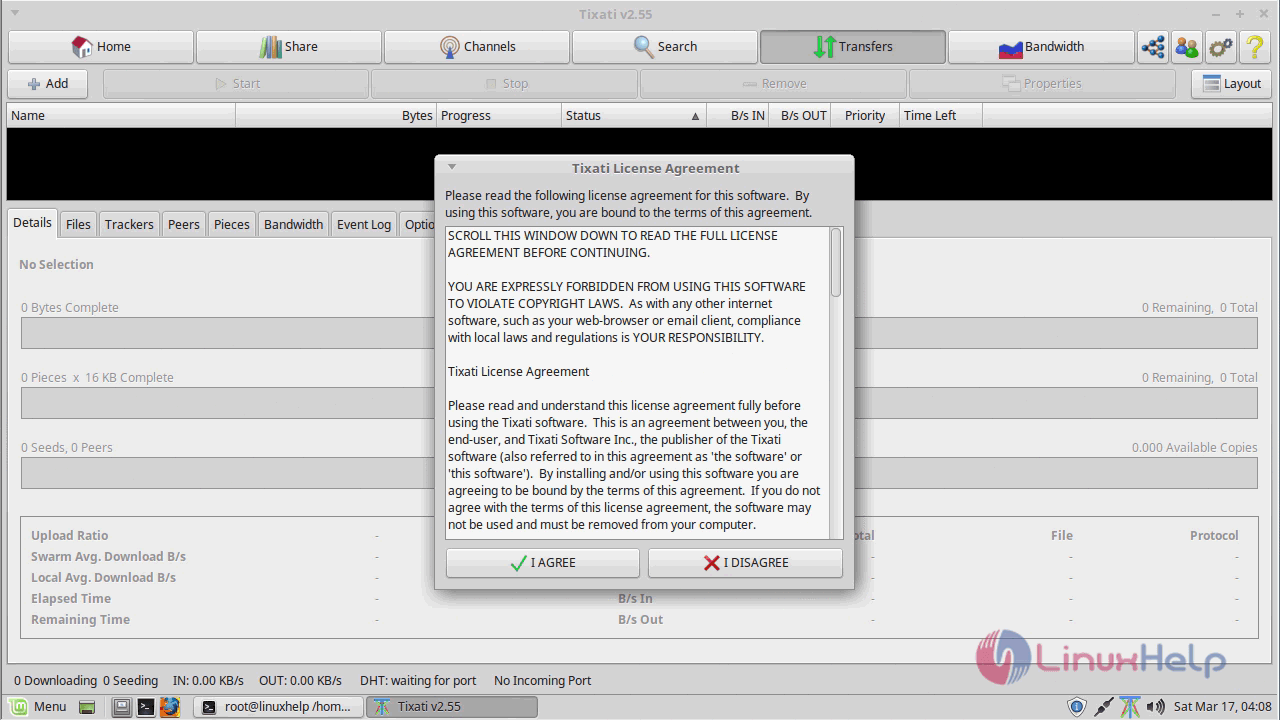Sort by the Progress column header
This screenshot has width=1280, height=720.
499,116
